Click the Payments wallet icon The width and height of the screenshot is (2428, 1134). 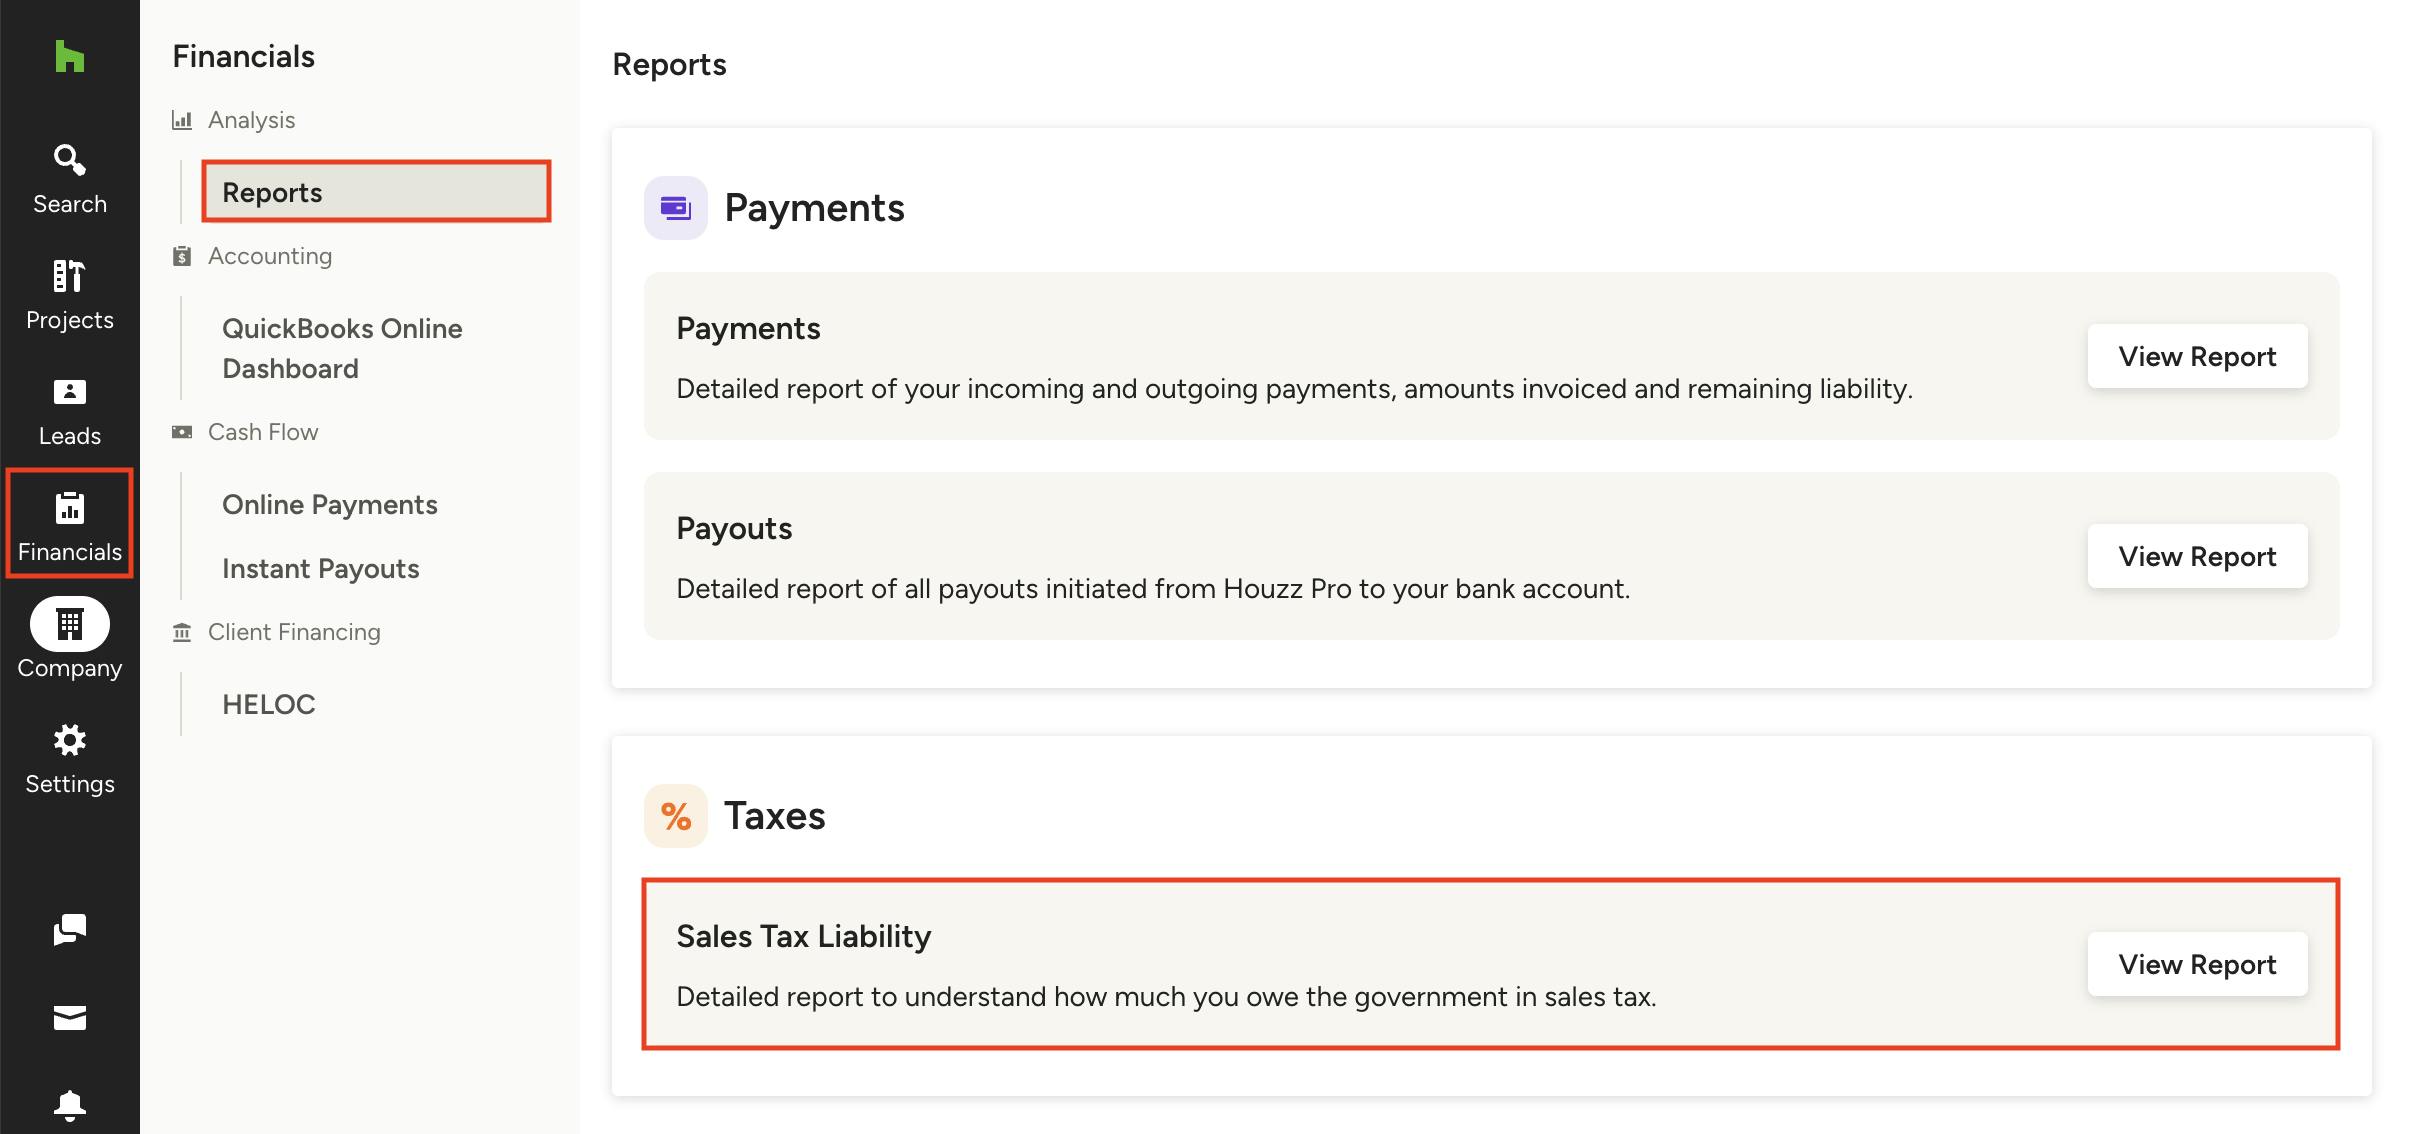675,208
